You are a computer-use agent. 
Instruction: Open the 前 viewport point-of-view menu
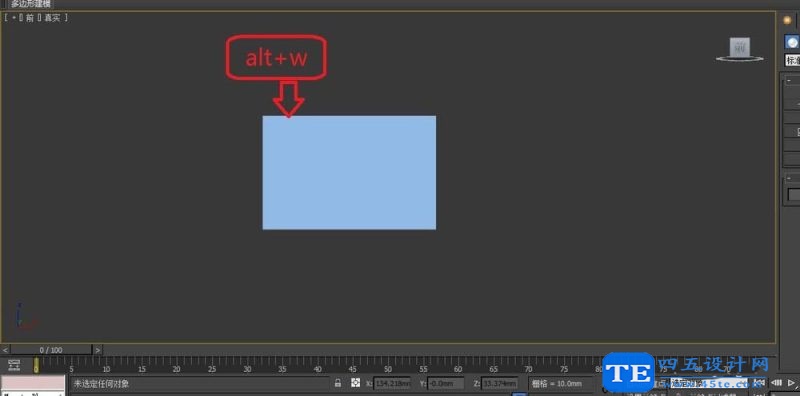pyautogui.click(x=30, y=18)
